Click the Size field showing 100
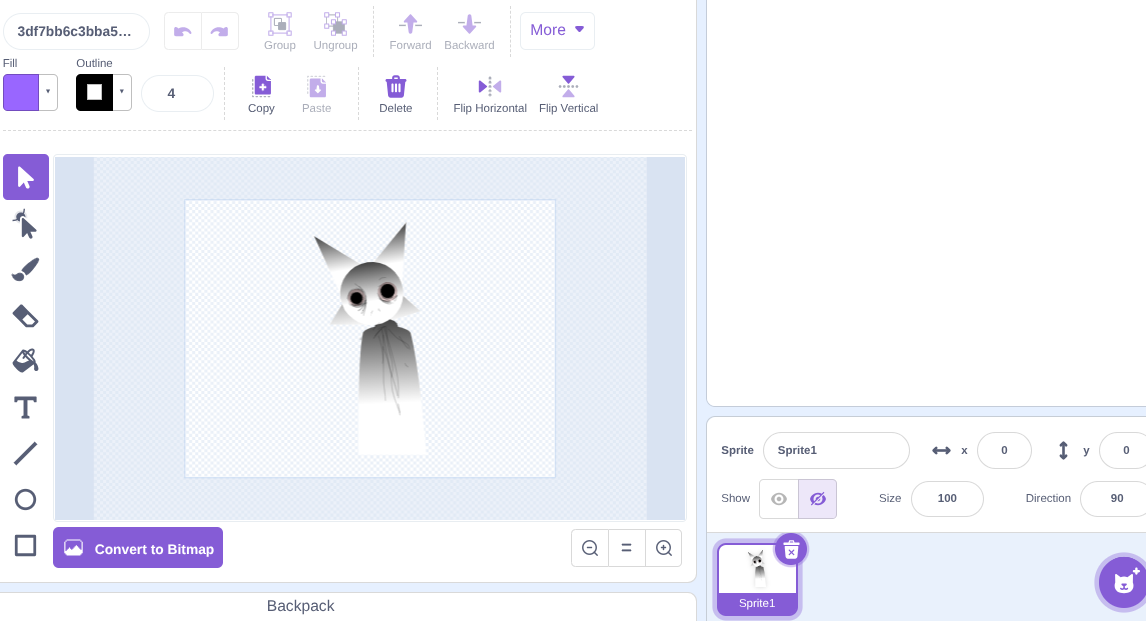Image resolution: width=1146 pixels, height=621 pixels. click(x=947, y=498)
